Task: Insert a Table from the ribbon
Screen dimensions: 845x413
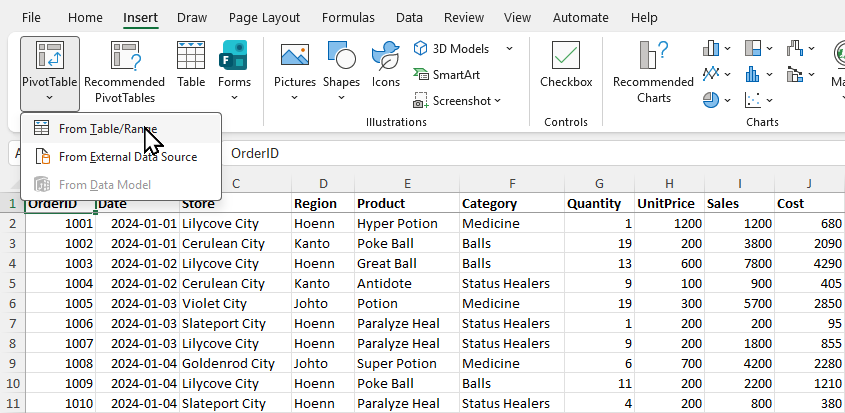Action: click(191, 65)
